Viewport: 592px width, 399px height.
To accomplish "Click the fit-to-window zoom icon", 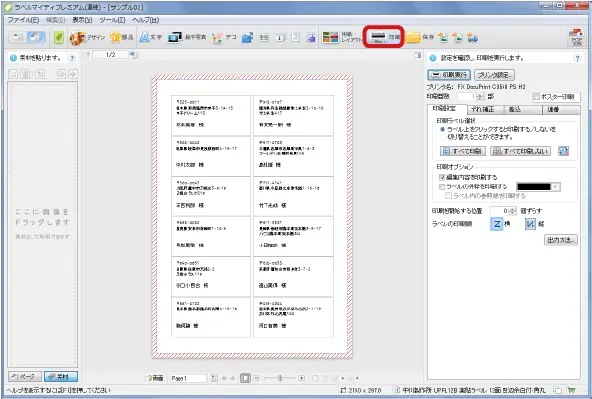I will tap(245, 378).
